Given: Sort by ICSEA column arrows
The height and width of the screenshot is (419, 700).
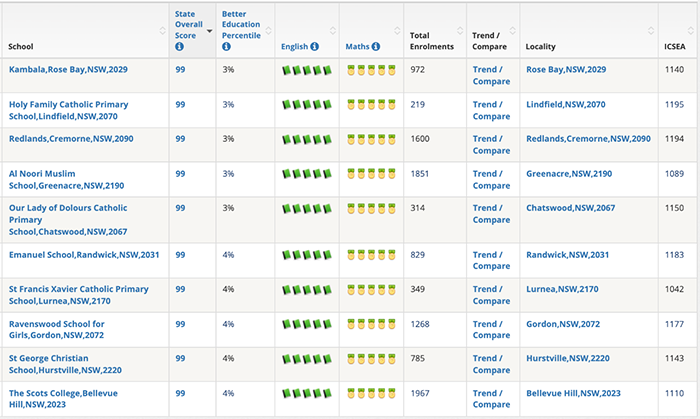Looking at the screenshot, I should (x=691, y=30).
